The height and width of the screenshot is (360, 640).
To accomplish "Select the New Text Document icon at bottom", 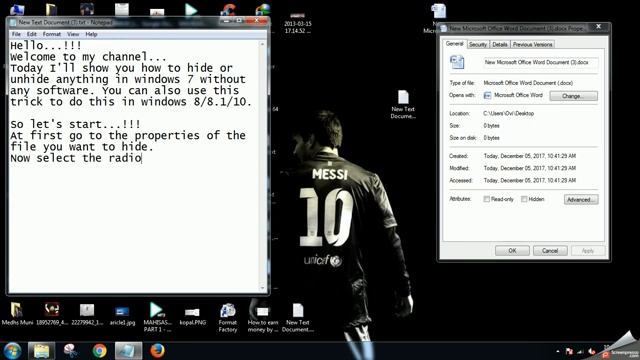I will 298,318.
